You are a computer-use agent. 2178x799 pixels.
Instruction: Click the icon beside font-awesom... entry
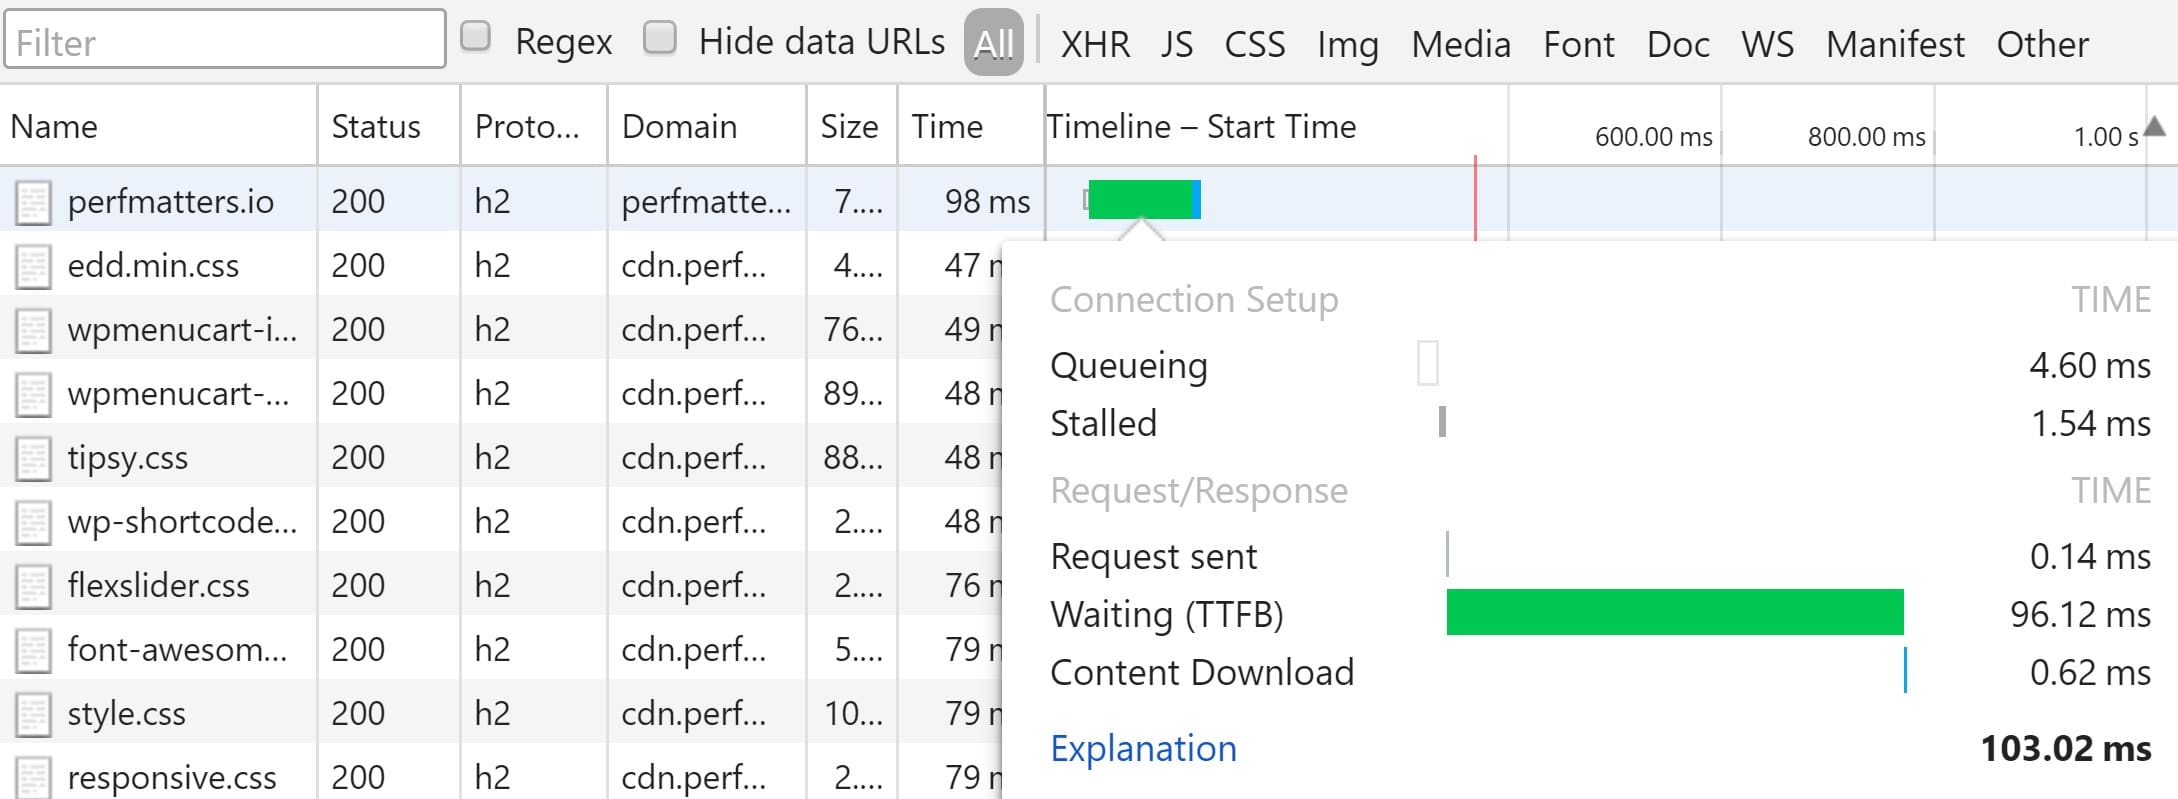pos(33,648)
